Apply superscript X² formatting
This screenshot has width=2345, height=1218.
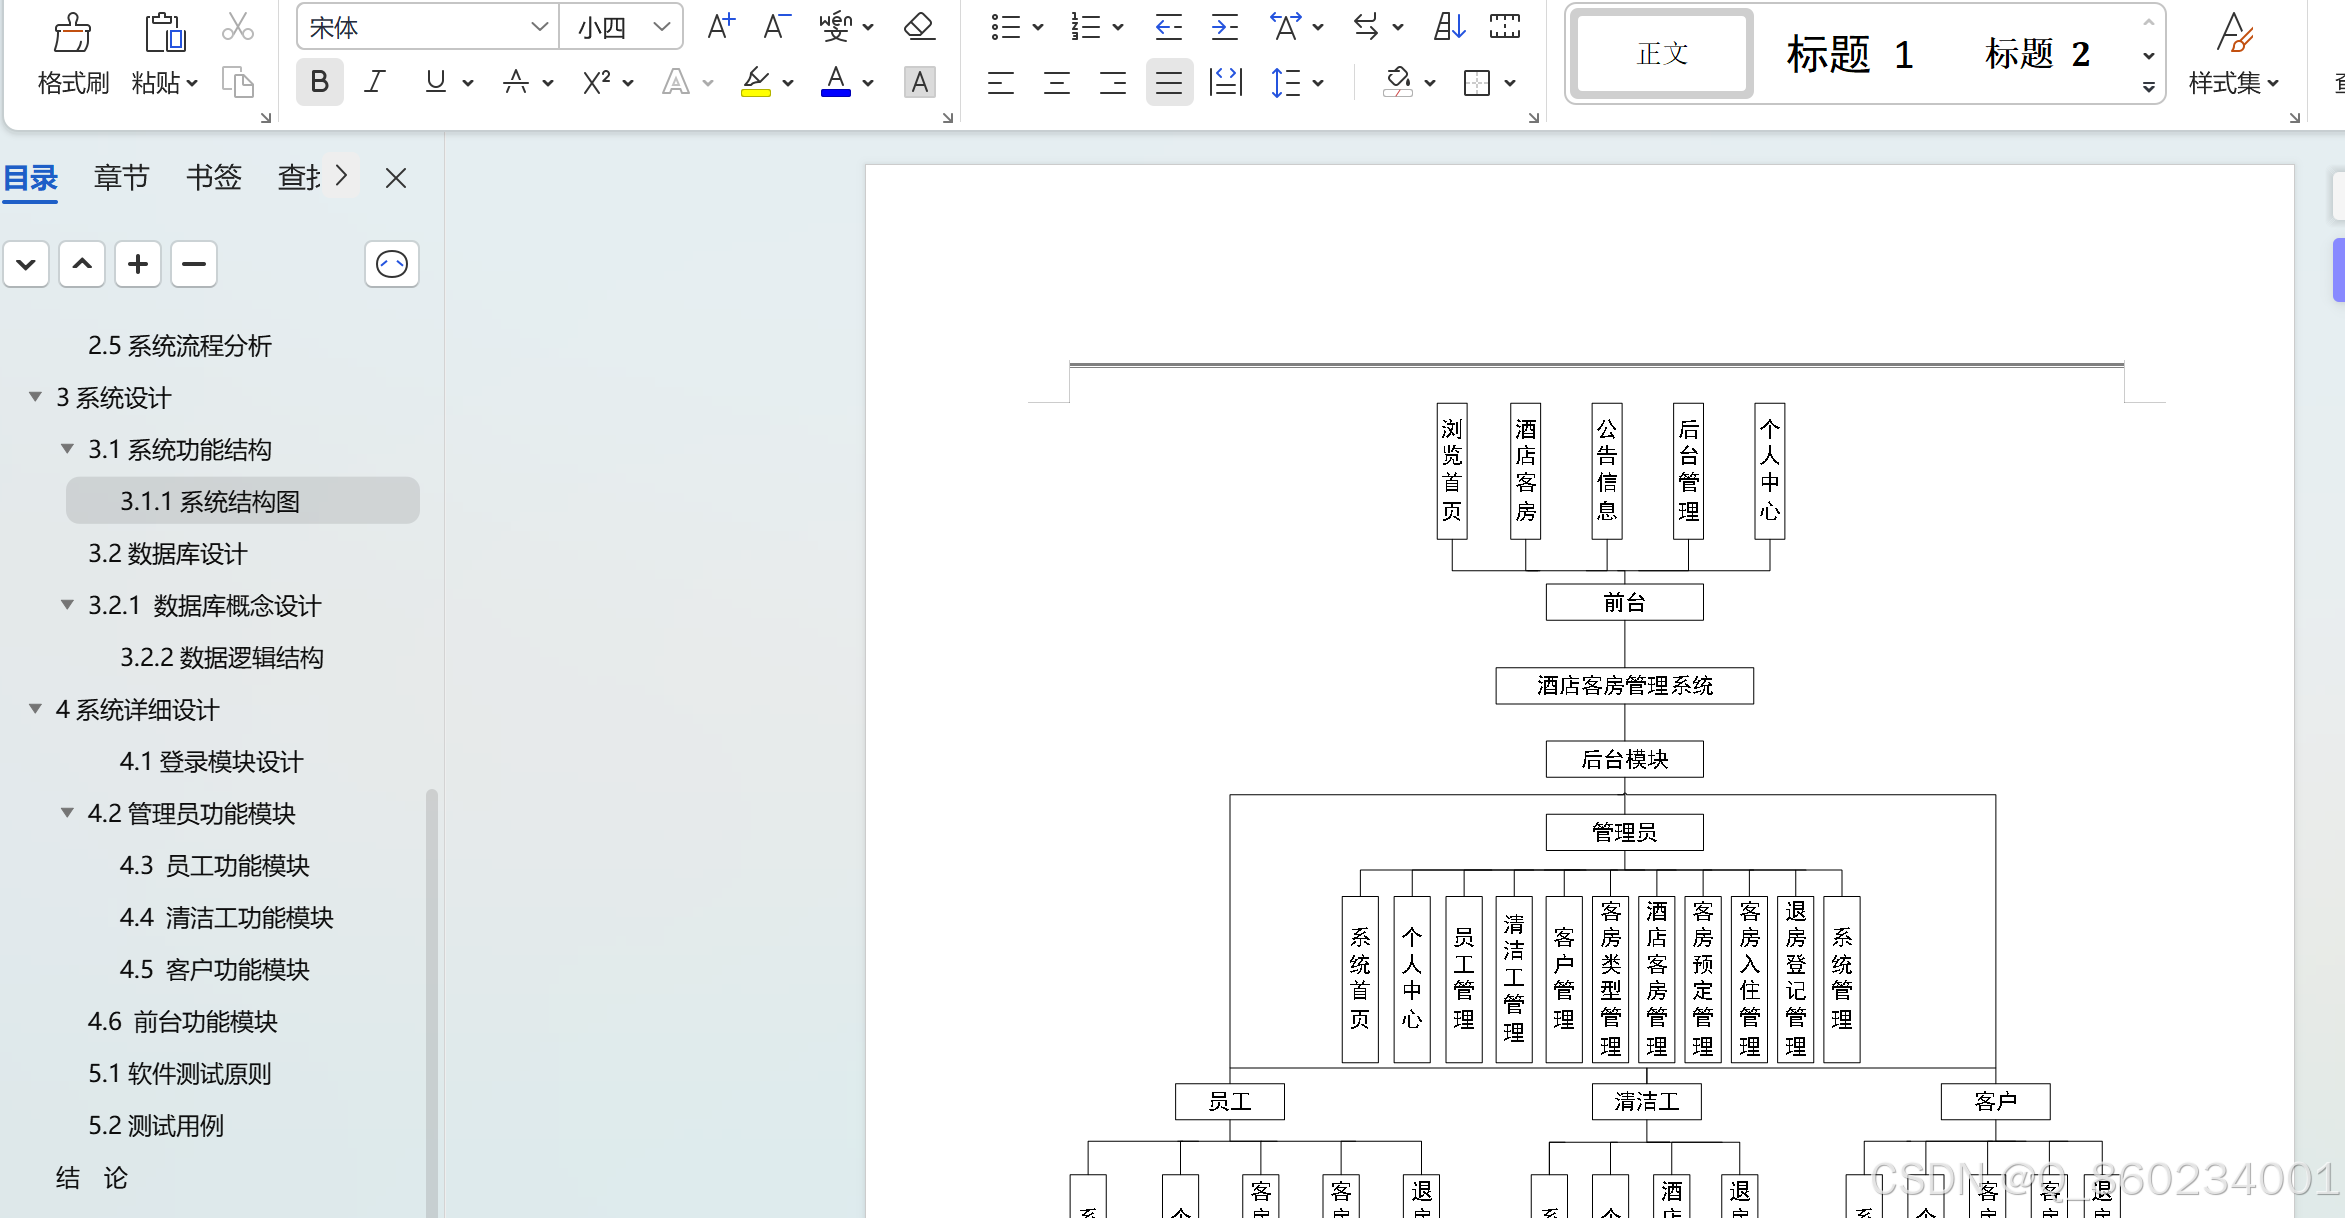click(596, 82)
